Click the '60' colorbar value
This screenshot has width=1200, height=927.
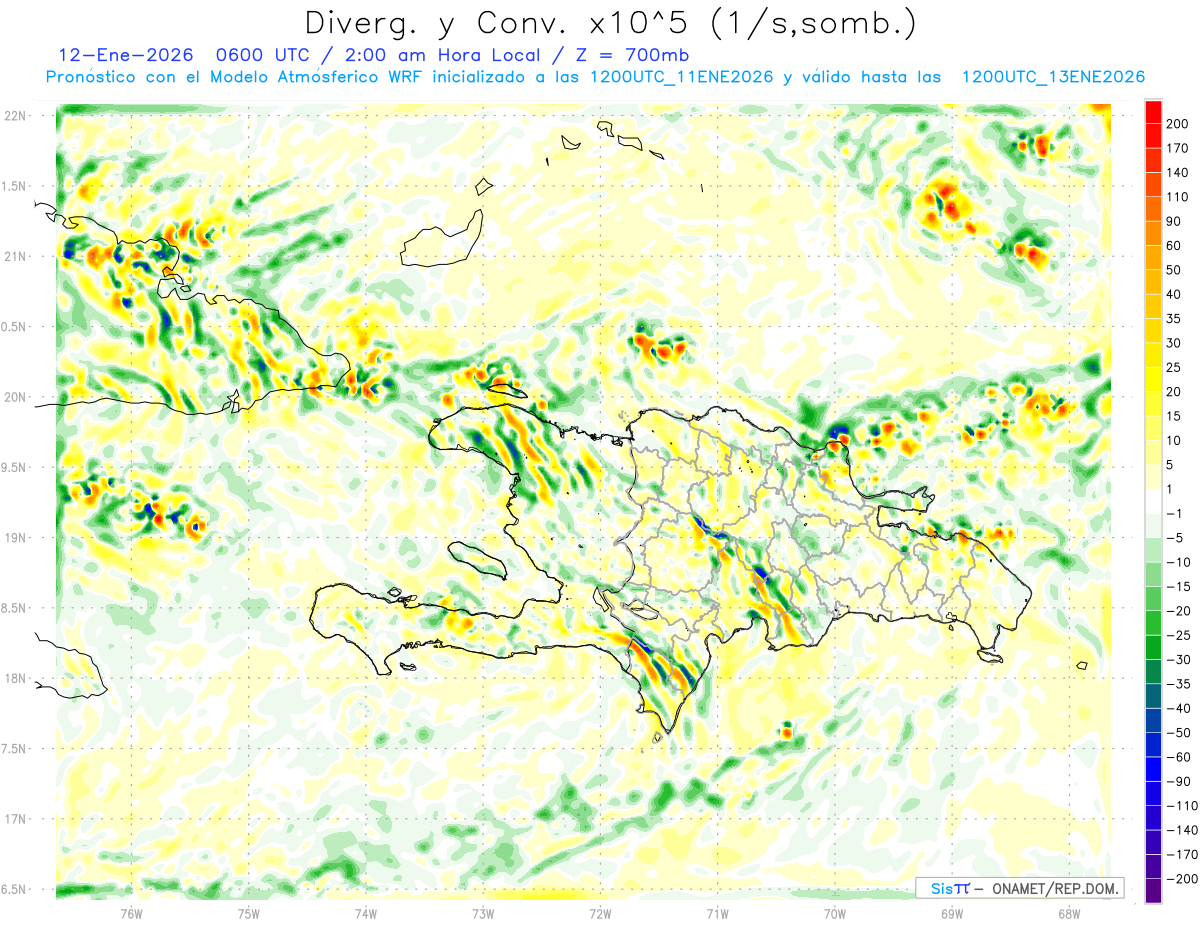(1174, 246)
